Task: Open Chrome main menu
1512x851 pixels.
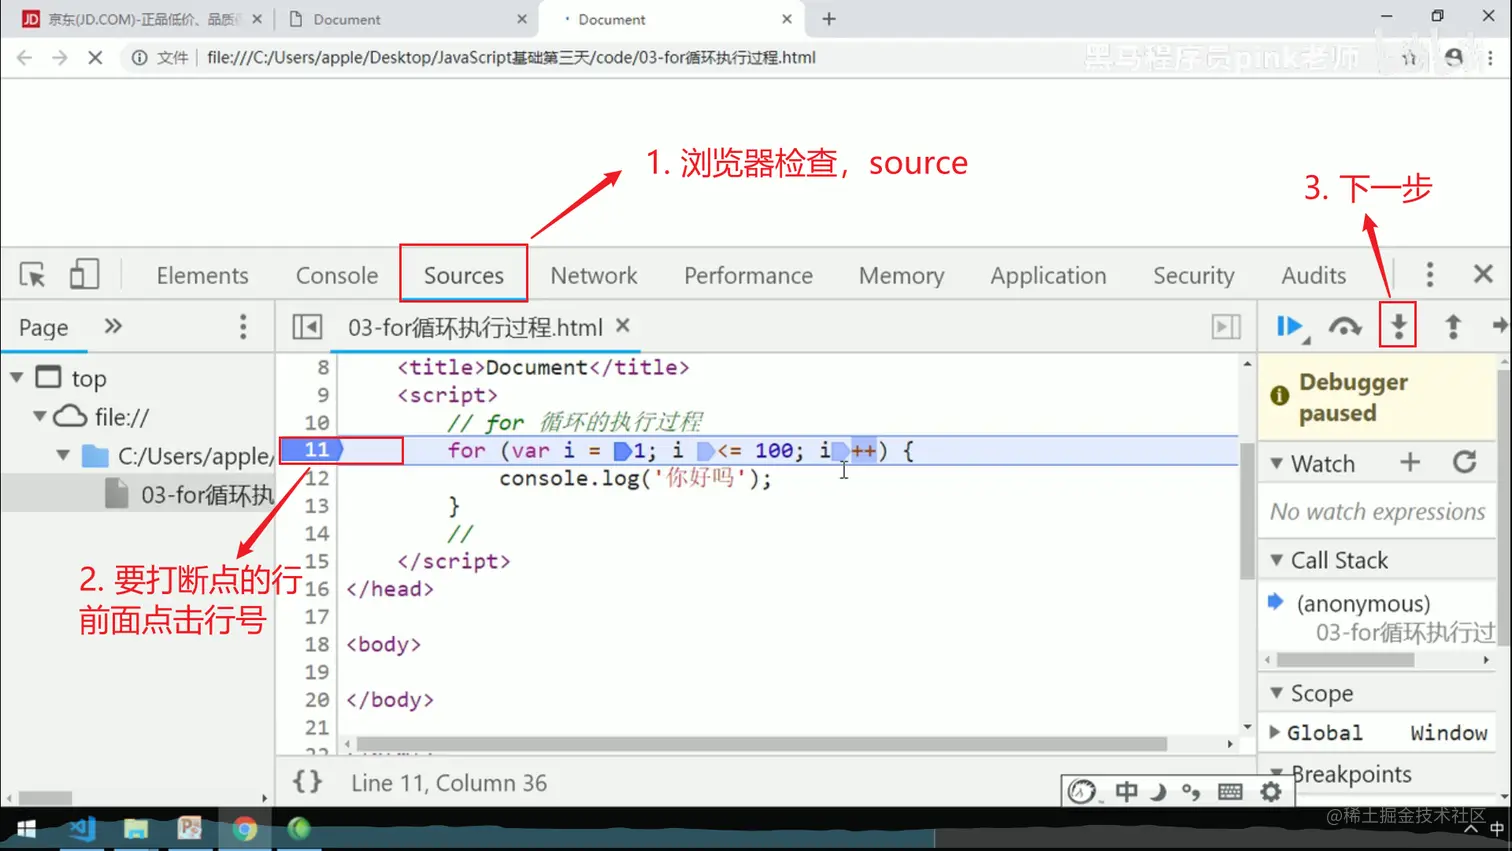Action: (x=1491, y=58)
